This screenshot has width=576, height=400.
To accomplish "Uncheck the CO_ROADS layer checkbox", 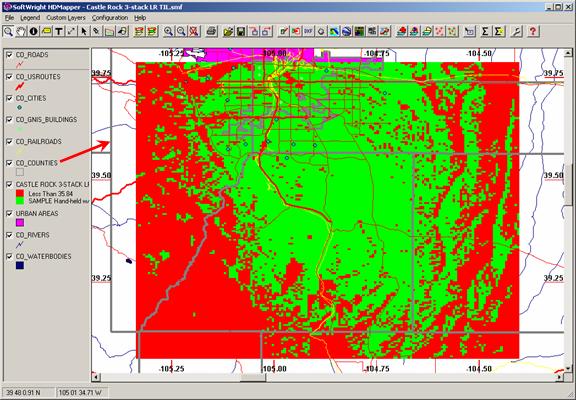I will 10,55.
